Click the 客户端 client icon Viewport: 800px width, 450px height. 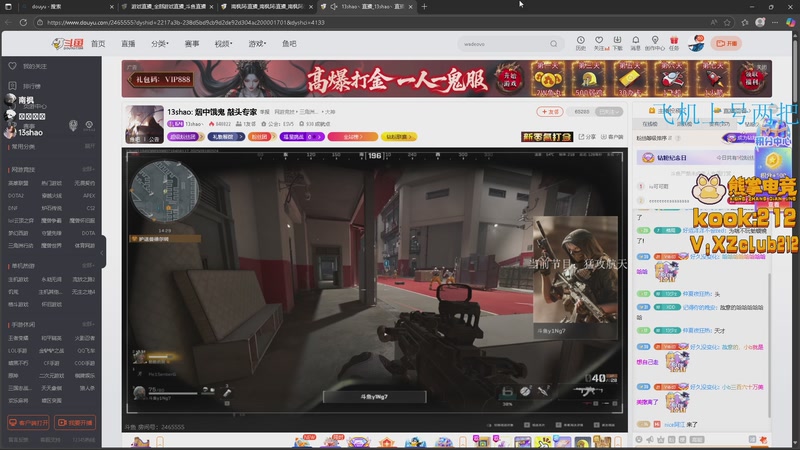tap(612, 137)
